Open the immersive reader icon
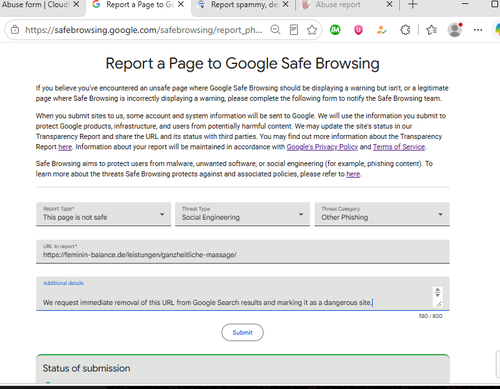This screenshot has width=500, height=389. coord(294,30)
